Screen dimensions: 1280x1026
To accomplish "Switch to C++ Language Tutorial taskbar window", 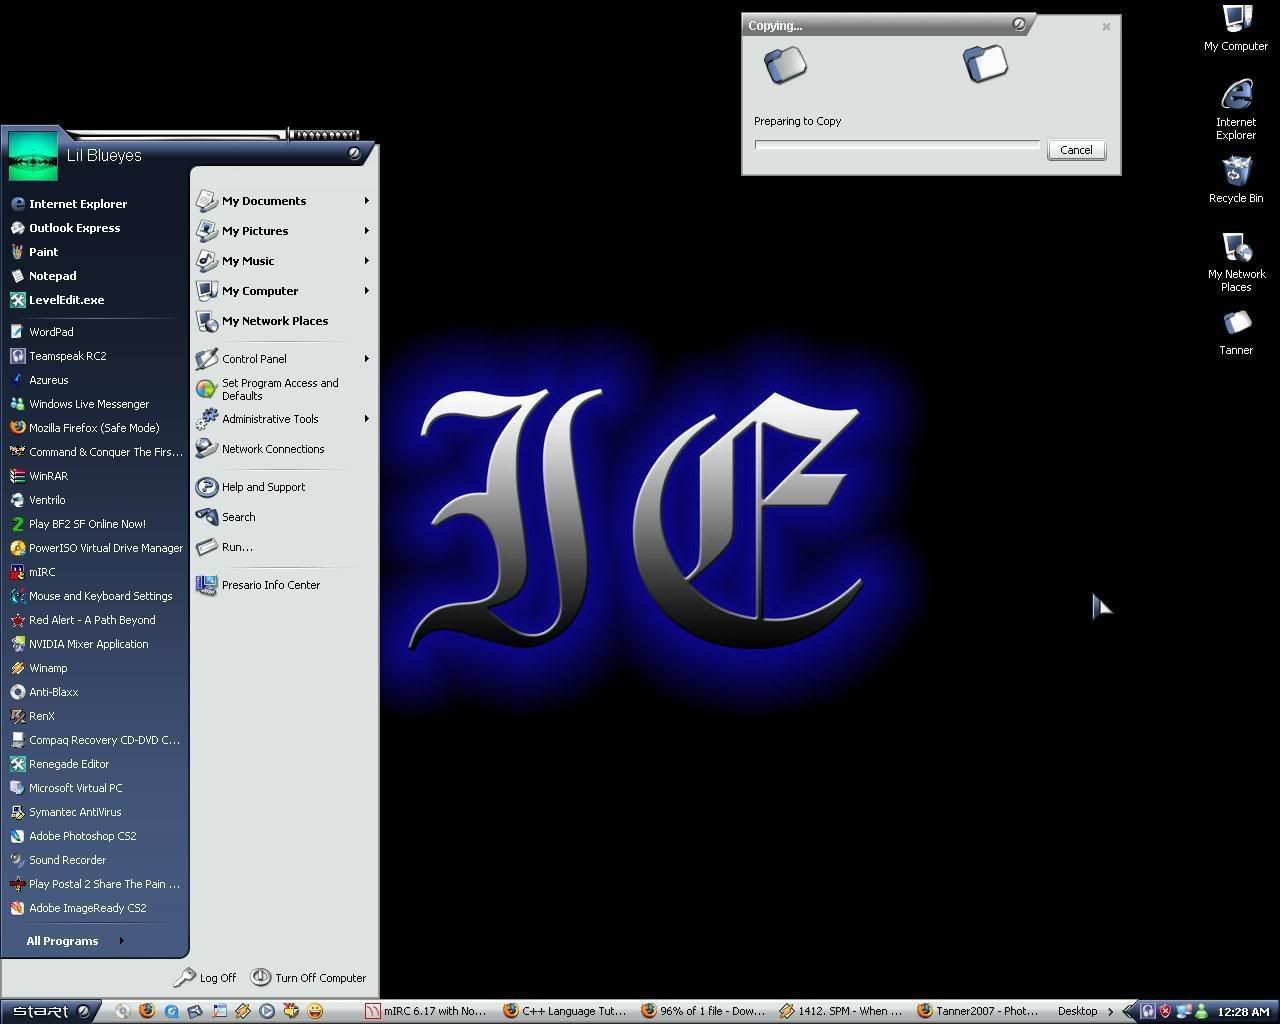I will click(564, 1011).
